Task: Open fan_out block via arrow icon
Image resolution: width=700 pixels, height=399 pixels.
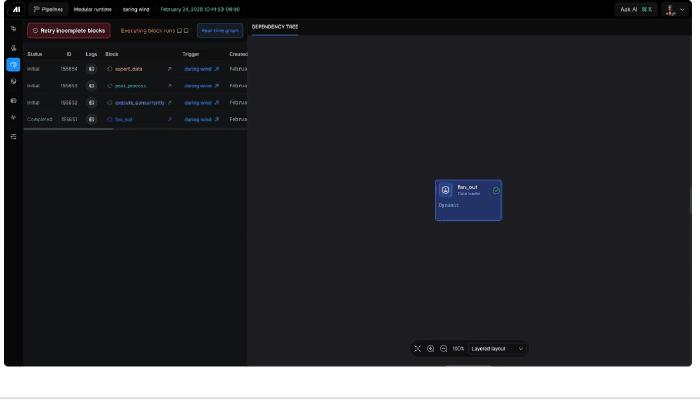Action: 169,119
